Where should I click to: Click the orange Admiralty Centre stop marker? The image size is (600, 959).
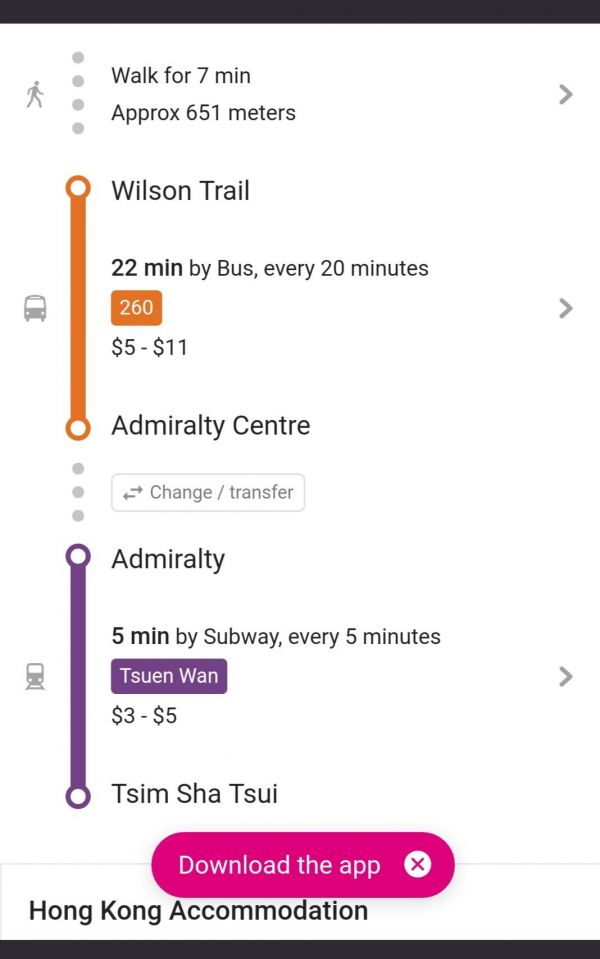[x=78, y=427]
